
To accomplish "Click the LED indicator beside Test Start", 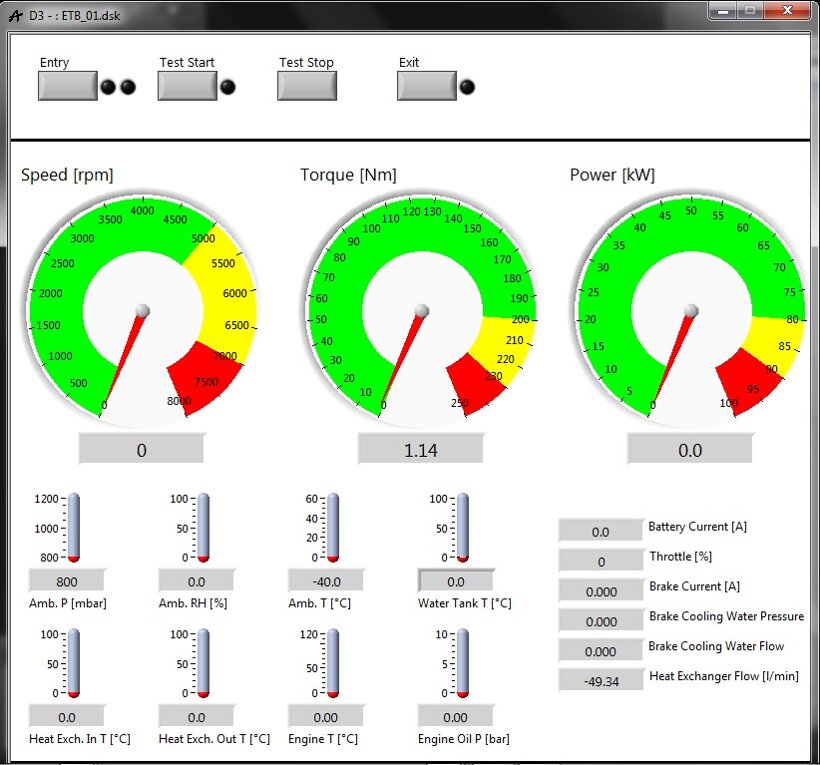I will (228, 87).
